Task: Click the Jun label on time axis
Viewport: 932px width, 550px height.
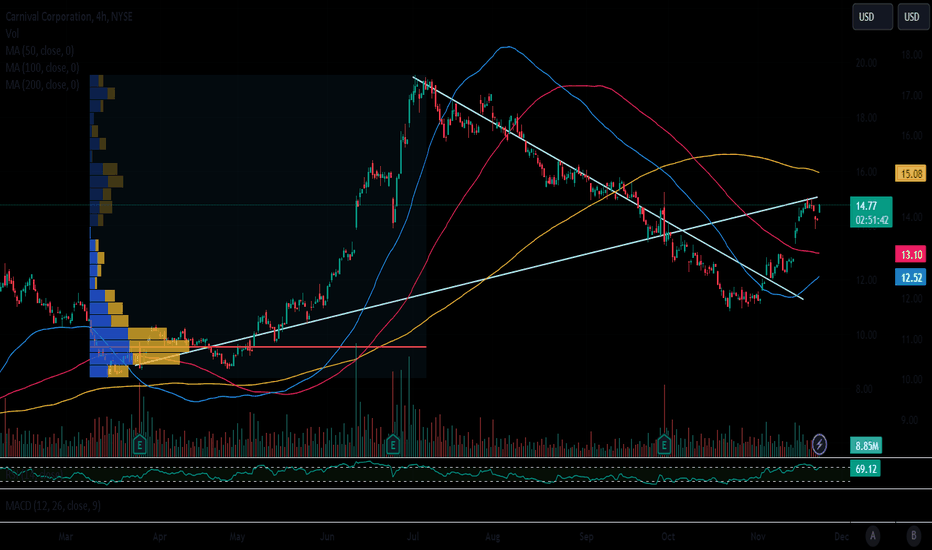Action: point(327,536)
